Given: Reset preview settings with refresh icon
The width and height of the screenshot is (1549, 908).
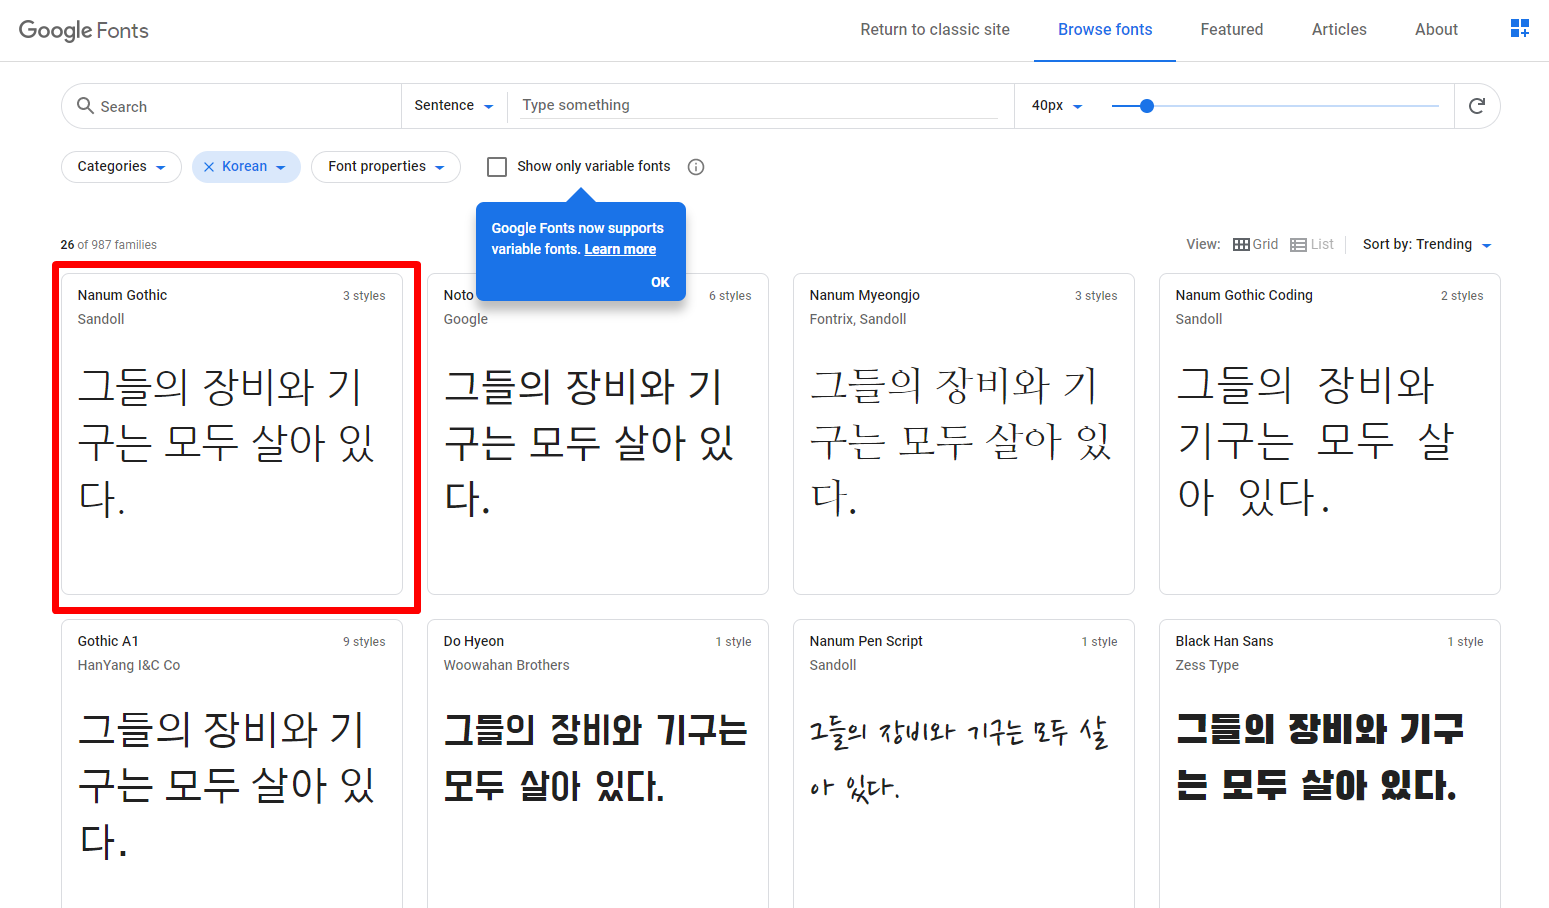Looking at the screenshot, I should click(1476, 106).
